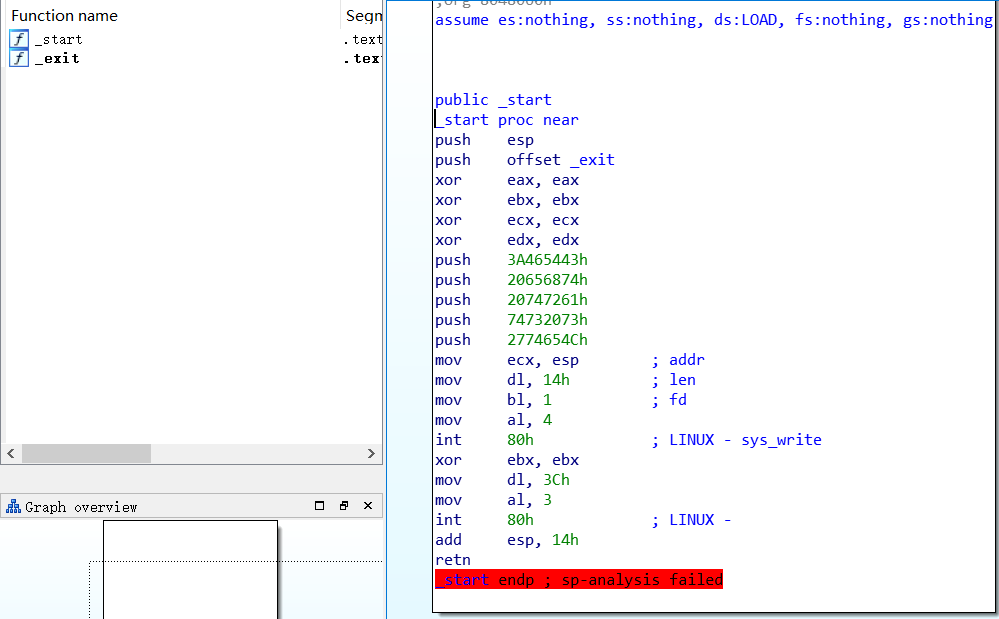This screenshot has width=999, height=619.
Task: Click 'mov bl, 1' instruction
Action: [x=493, y=400]
